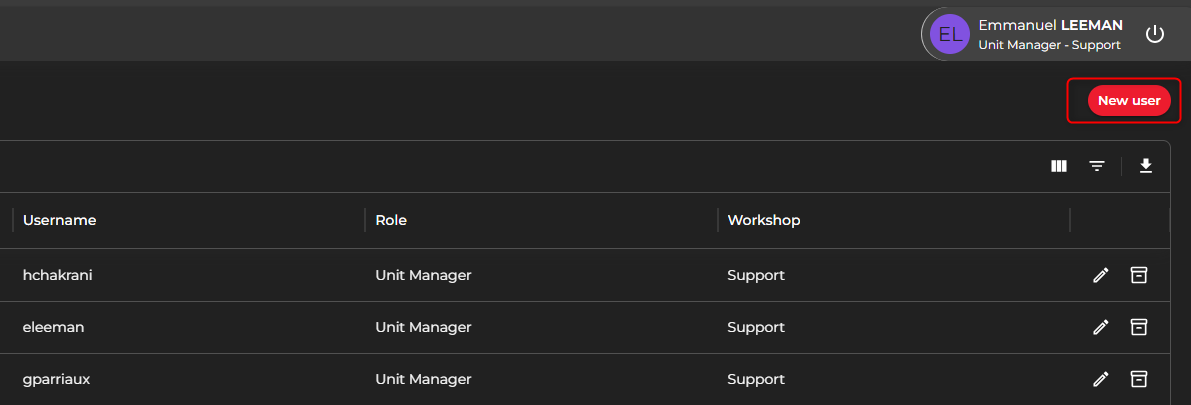This screenshot has height=405, width=1191.
Task: Open Emmanuel LEEMAN account menu
Action: pos(1050,25)
